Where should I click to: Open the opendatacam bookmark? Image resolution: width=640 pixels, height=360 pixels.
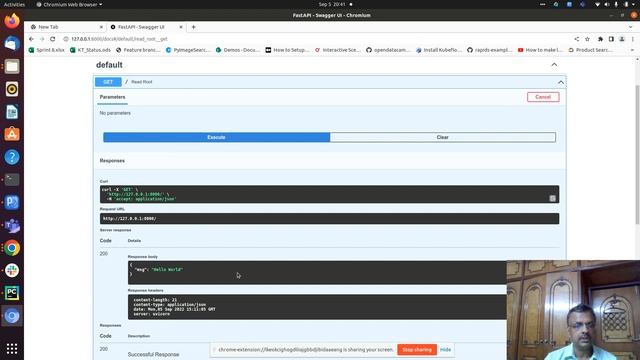click(x=388, y=50)
